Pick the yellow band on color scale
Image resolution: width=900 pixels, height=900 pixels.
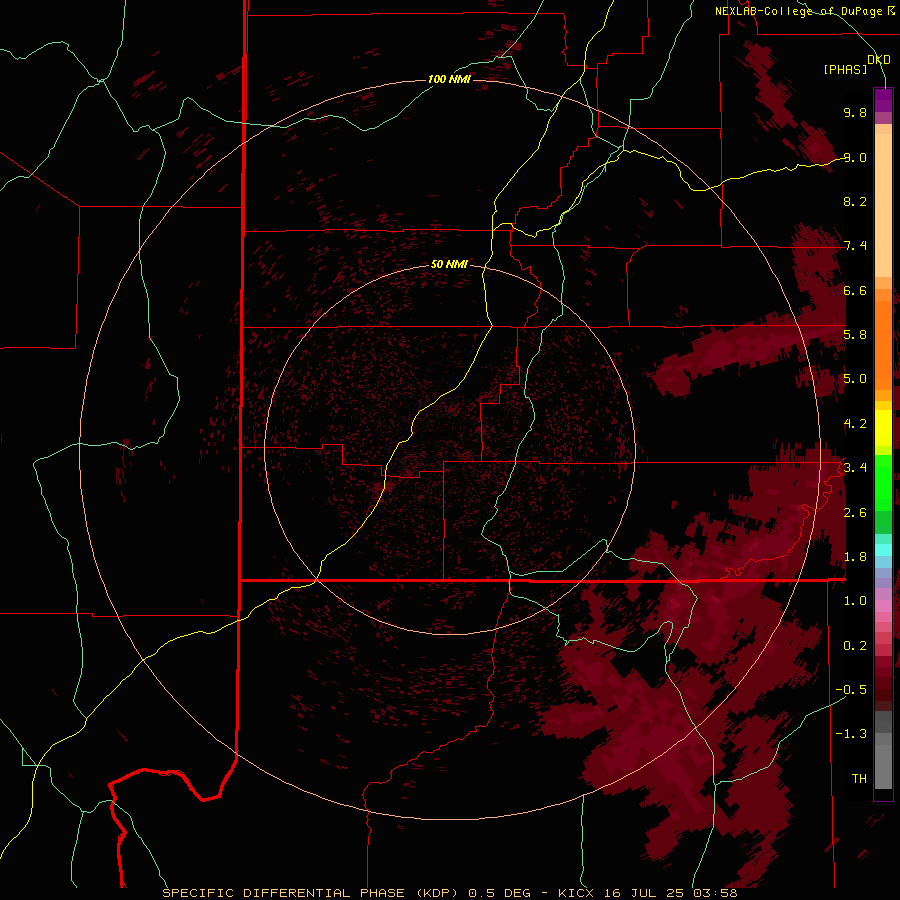tap(883, 428)
